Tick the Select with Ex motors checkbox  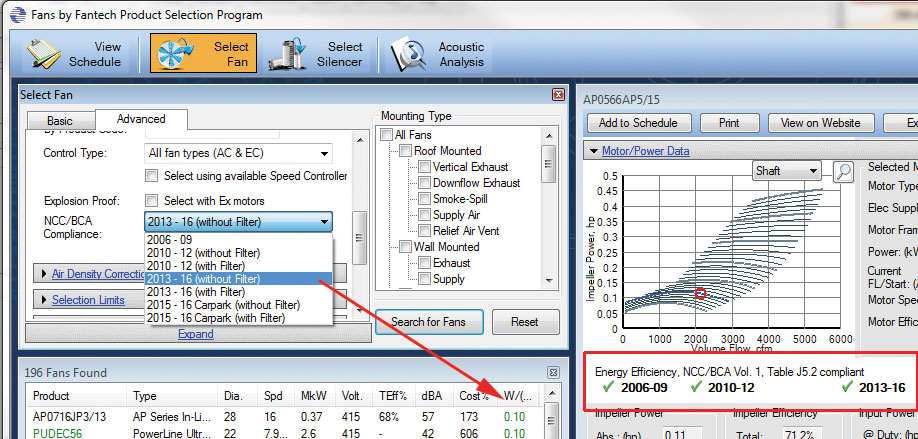point(152,200)
